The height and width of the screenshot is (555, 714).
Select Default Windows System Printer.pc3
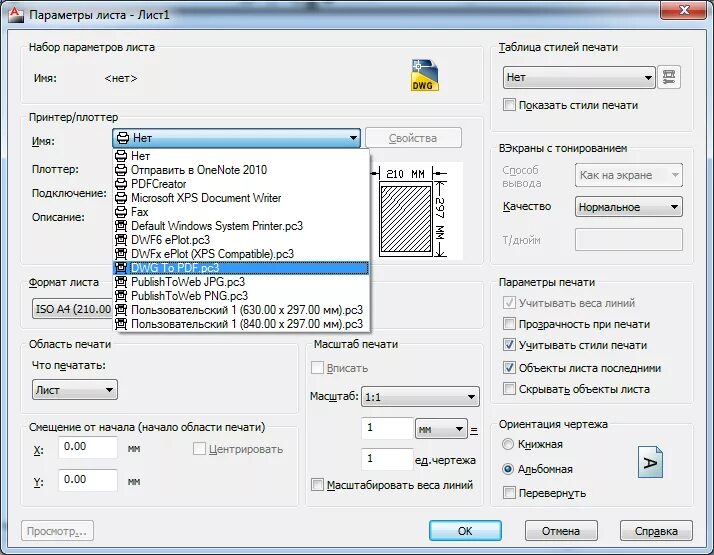[x=241, y=226]
